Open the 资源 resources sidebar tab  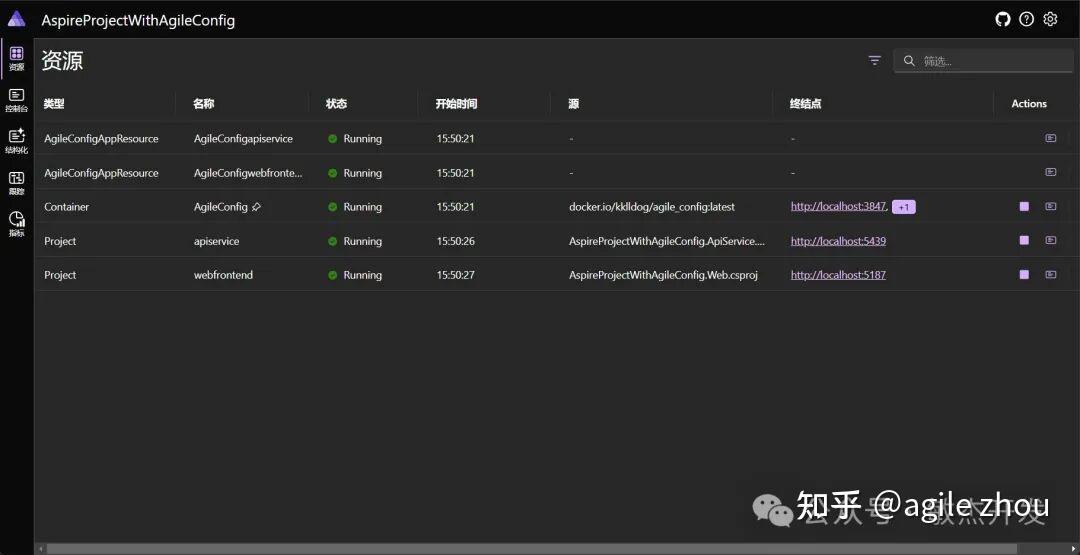[17, 59]
